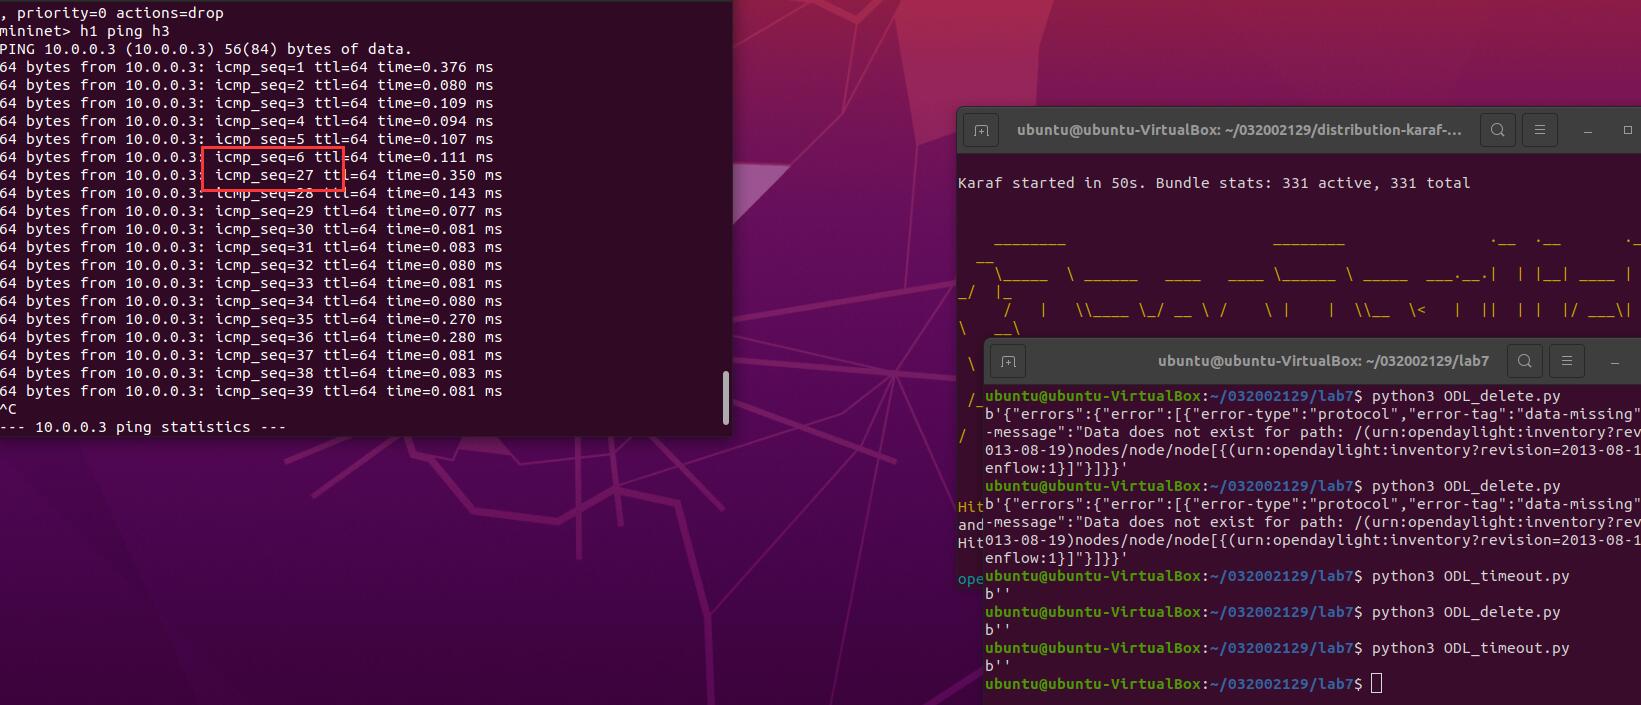This screenshot has height=705, width=1641.
Task: Click the karaf terminal window title
Action: (1239, 130)
